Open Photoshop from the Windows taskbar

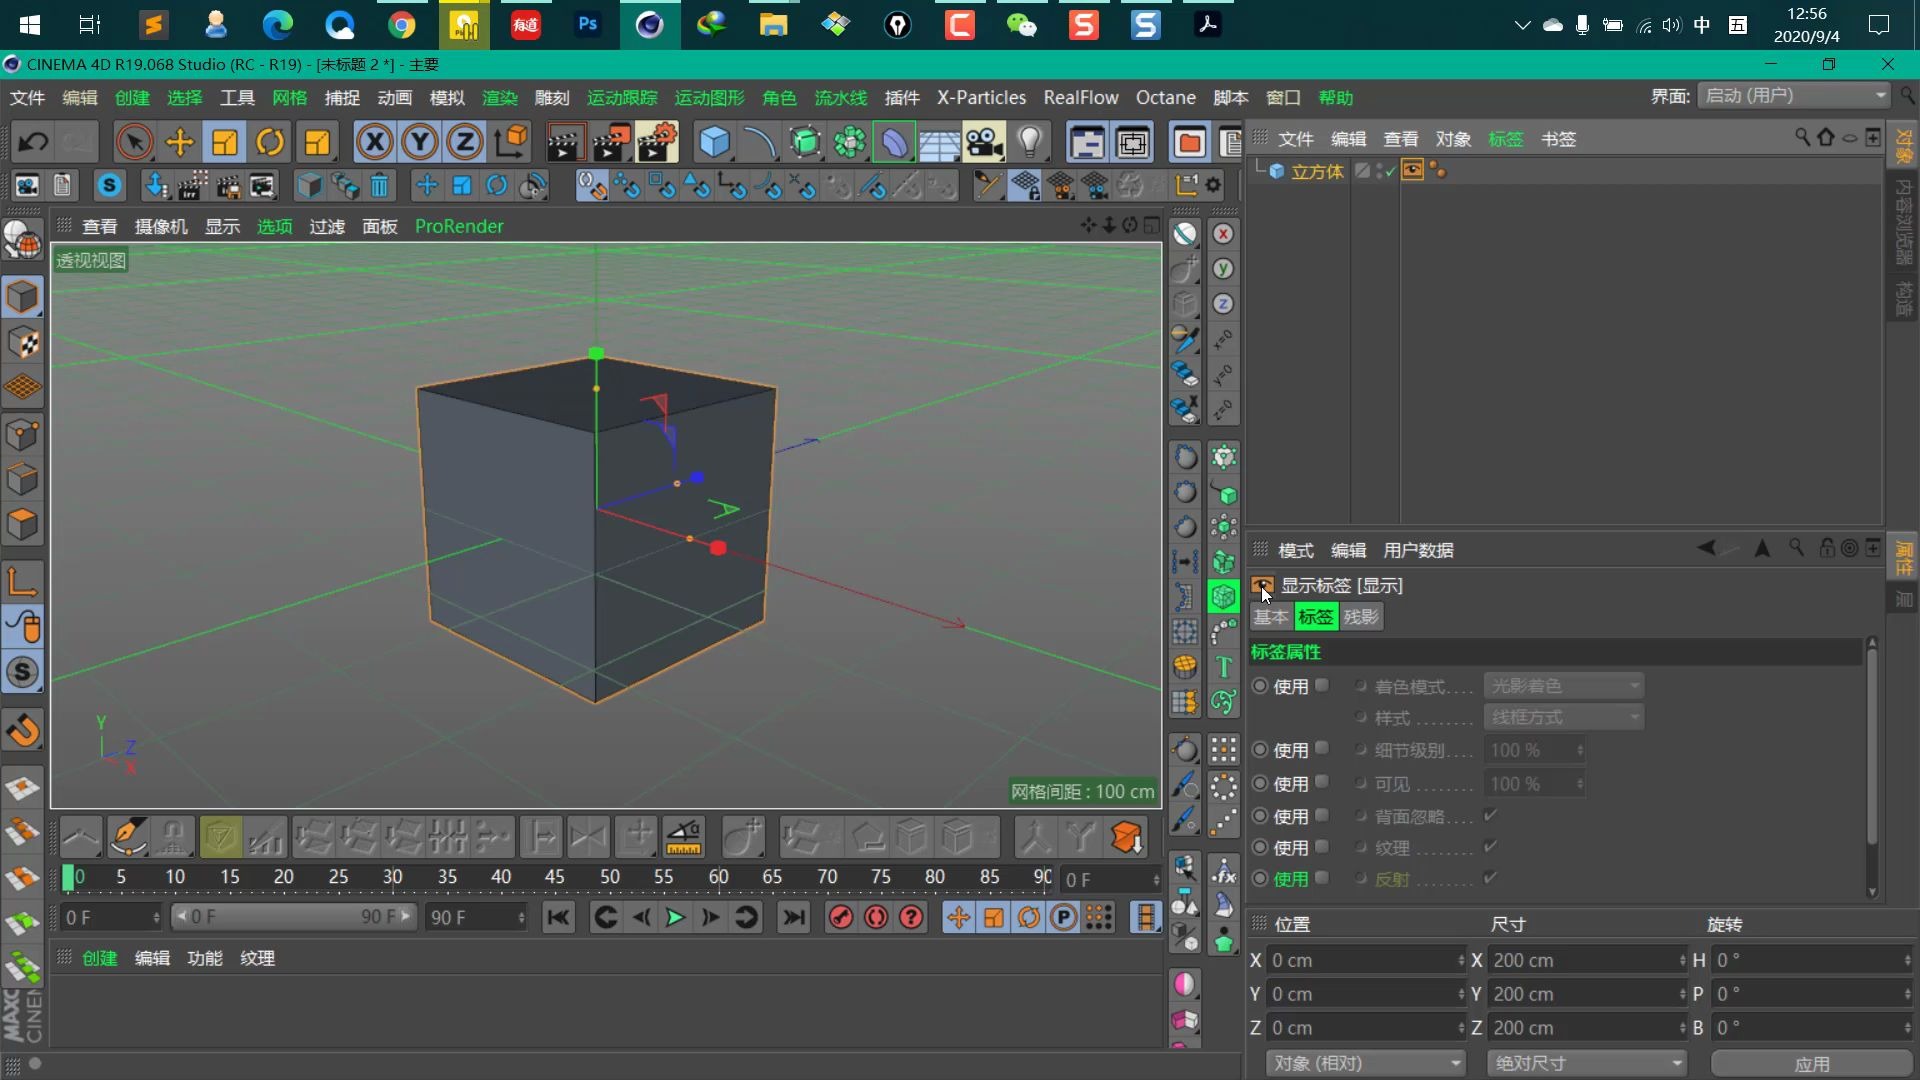click(x=587, y=24)
